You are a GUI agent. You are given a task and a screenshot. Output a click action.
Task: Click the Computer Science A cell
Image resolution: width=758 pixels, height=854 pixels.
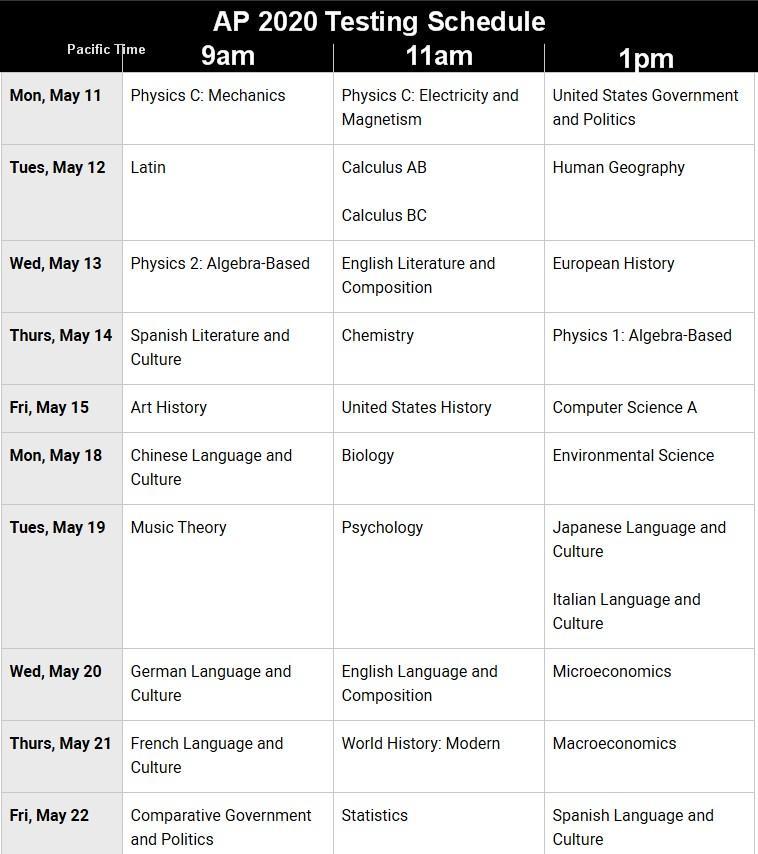click(x=624, y=408)
